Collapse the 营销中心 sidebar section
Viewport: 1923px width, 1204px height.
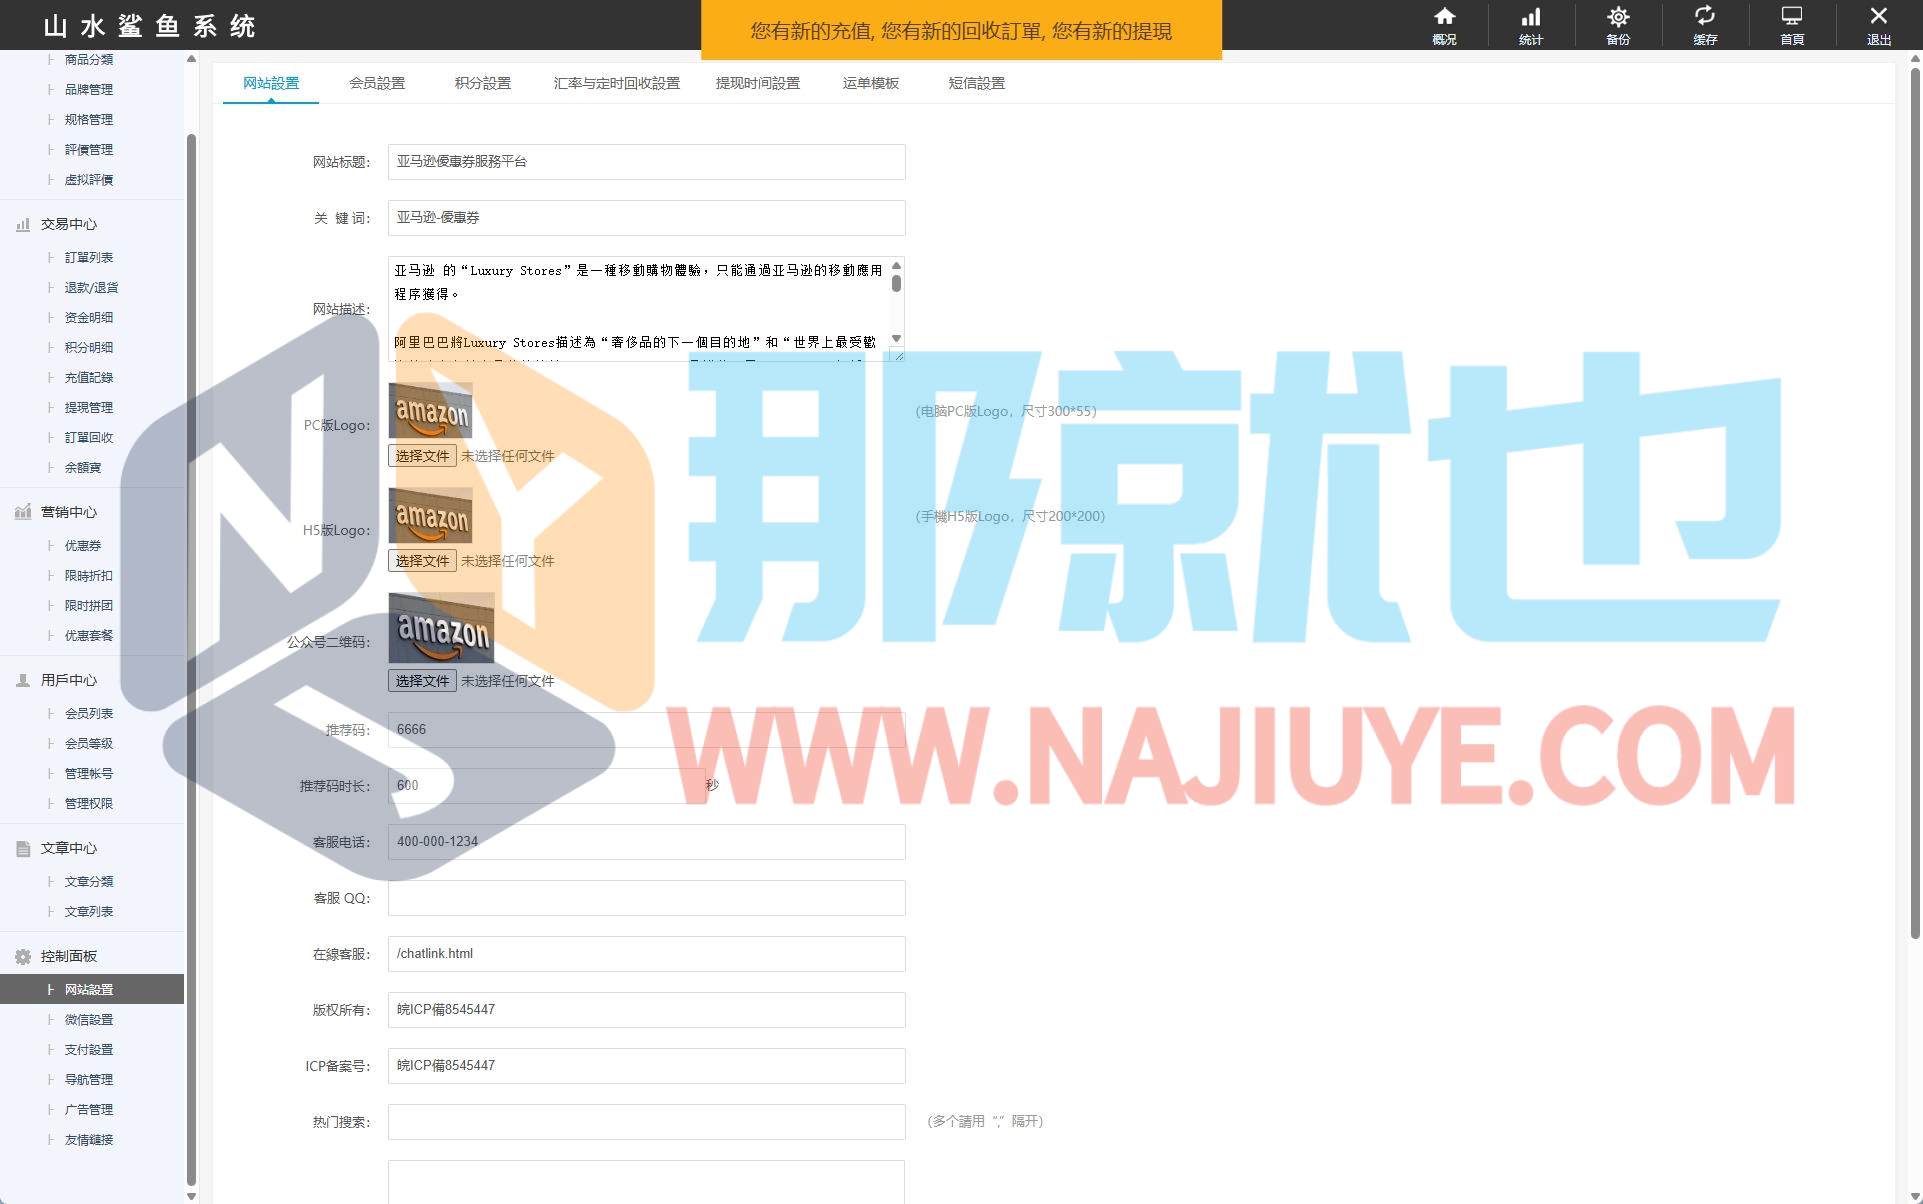coord(68,512)
